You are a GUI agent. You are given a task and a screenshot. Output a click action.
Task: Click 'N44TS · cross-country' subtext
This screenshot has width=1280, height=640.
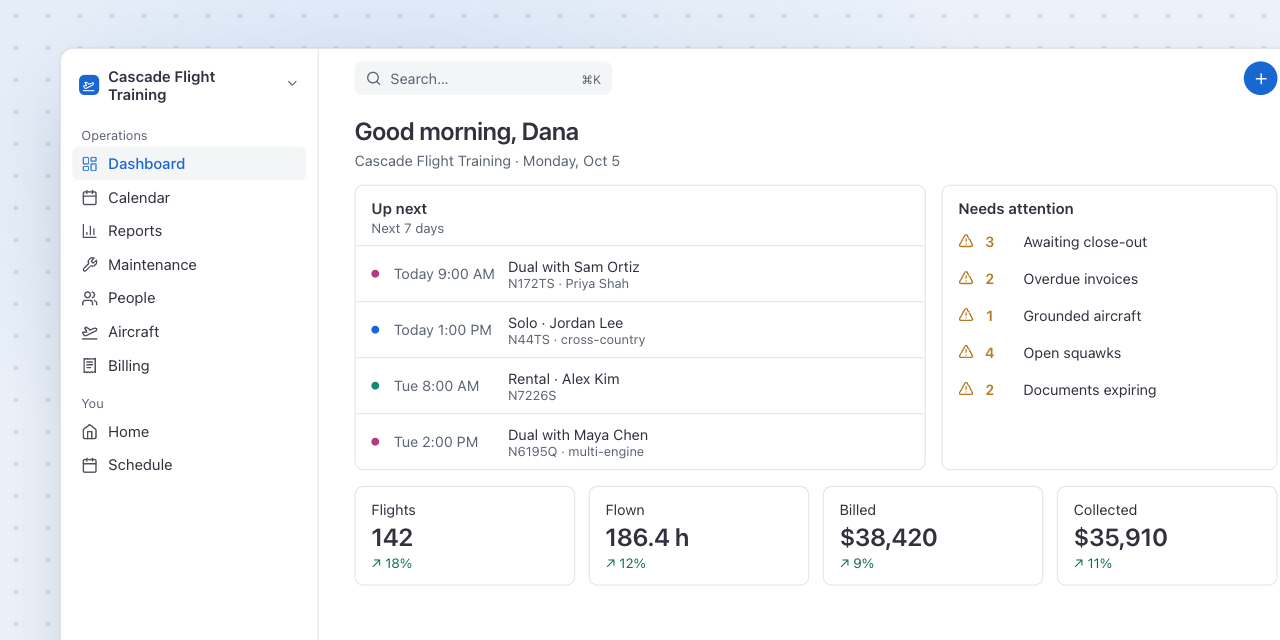pyautogui.click(x=577, y=340)
